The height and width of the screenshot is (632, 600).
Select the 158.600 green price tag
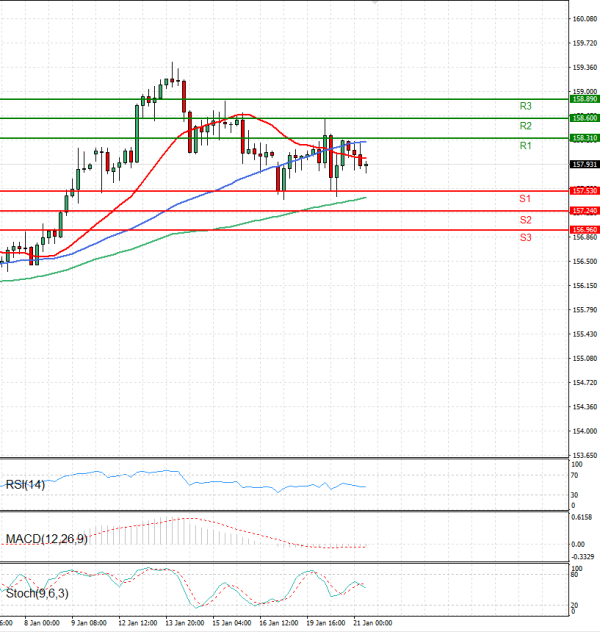tap(583, 118)
